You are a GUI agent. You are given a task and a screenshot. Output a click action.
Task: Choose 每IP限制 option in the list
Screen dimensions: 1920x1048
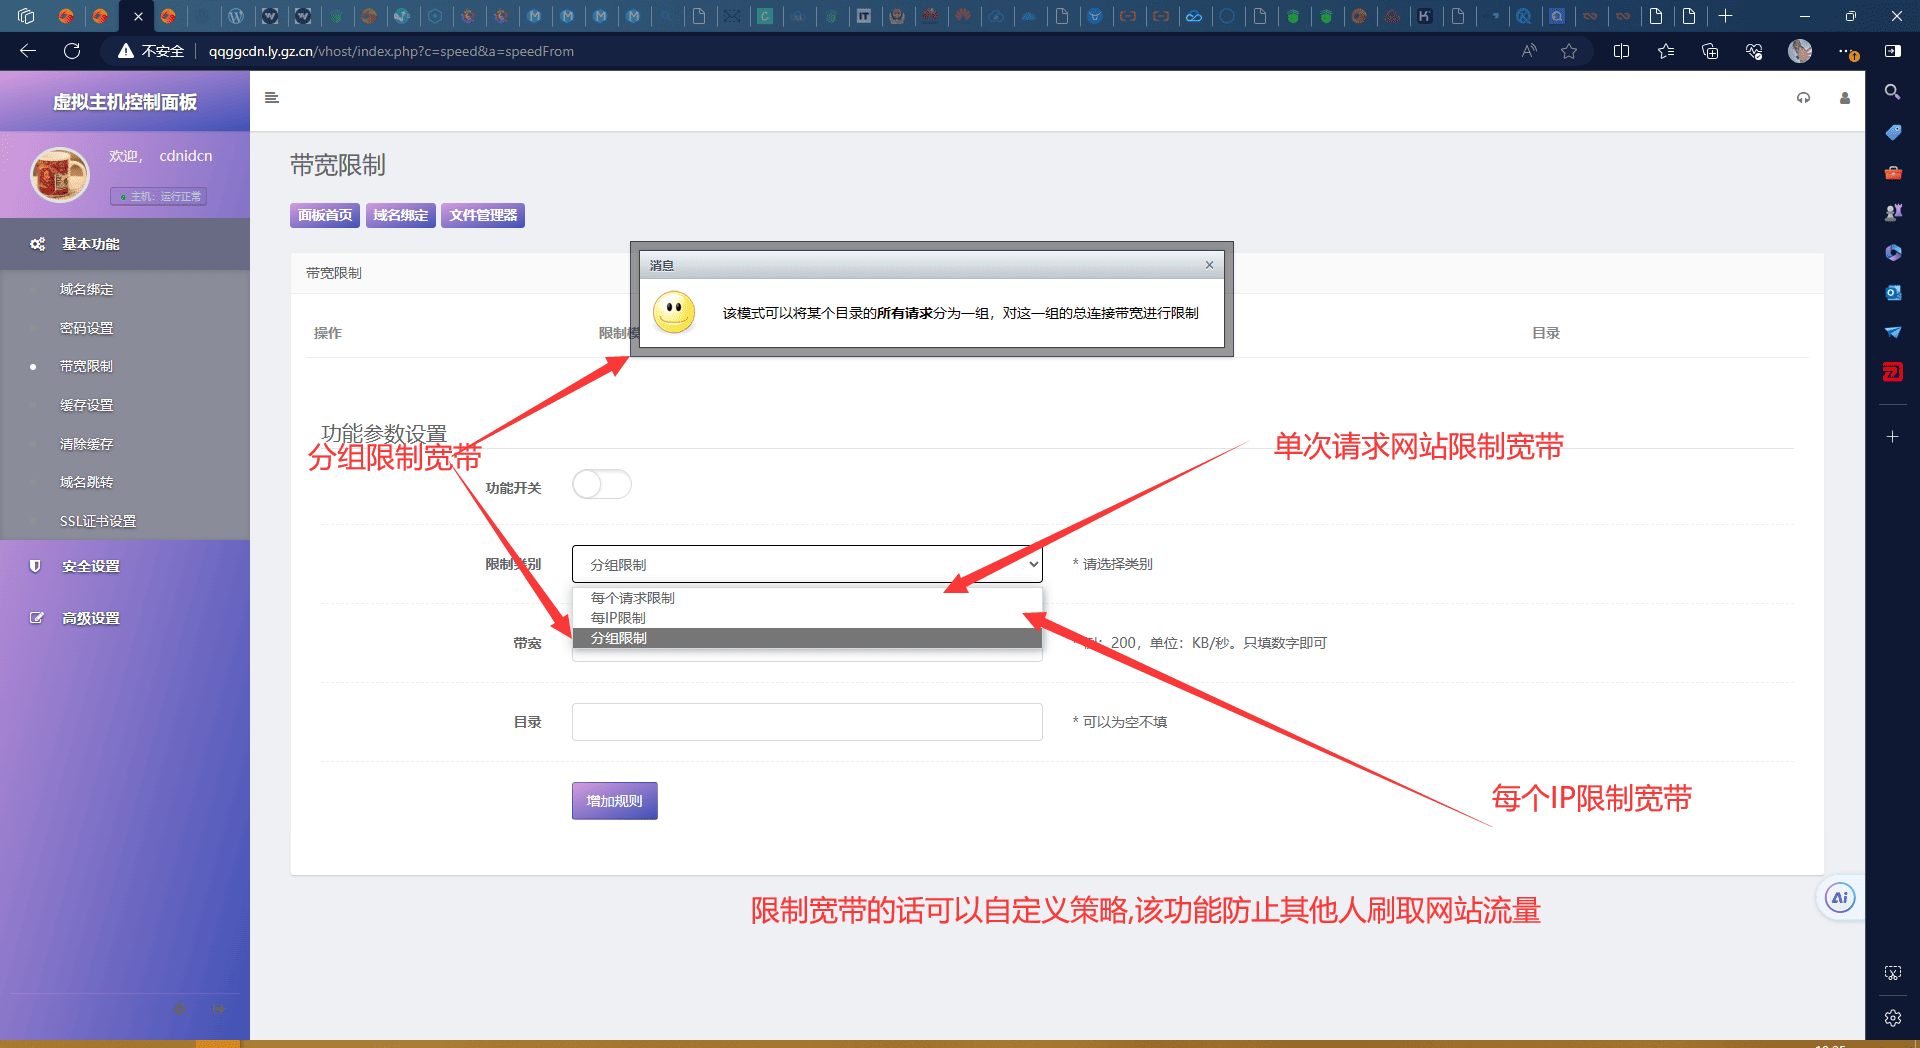pos(618,618)
